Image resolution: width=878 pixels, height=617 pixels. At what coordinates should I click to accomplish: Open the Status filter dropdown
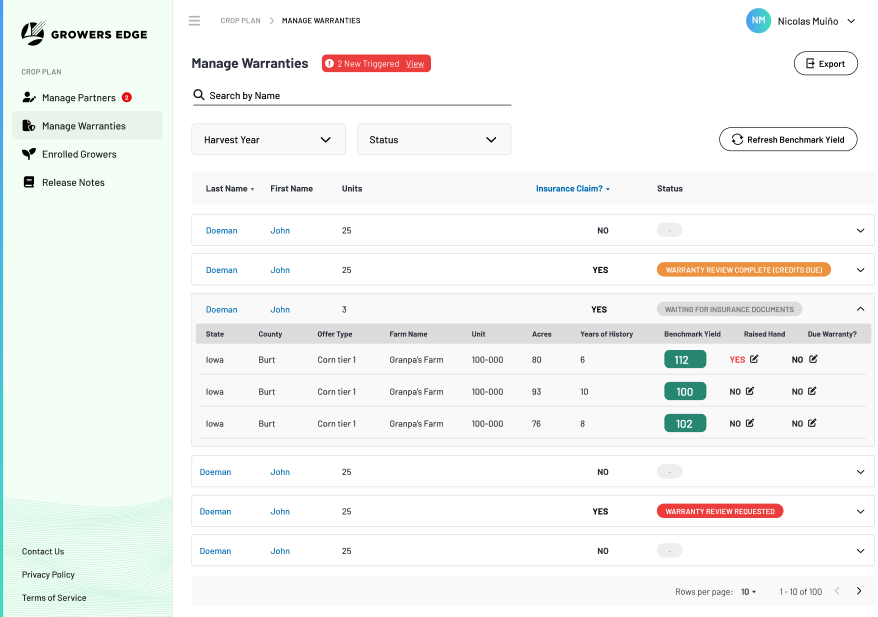click(433, 140)
